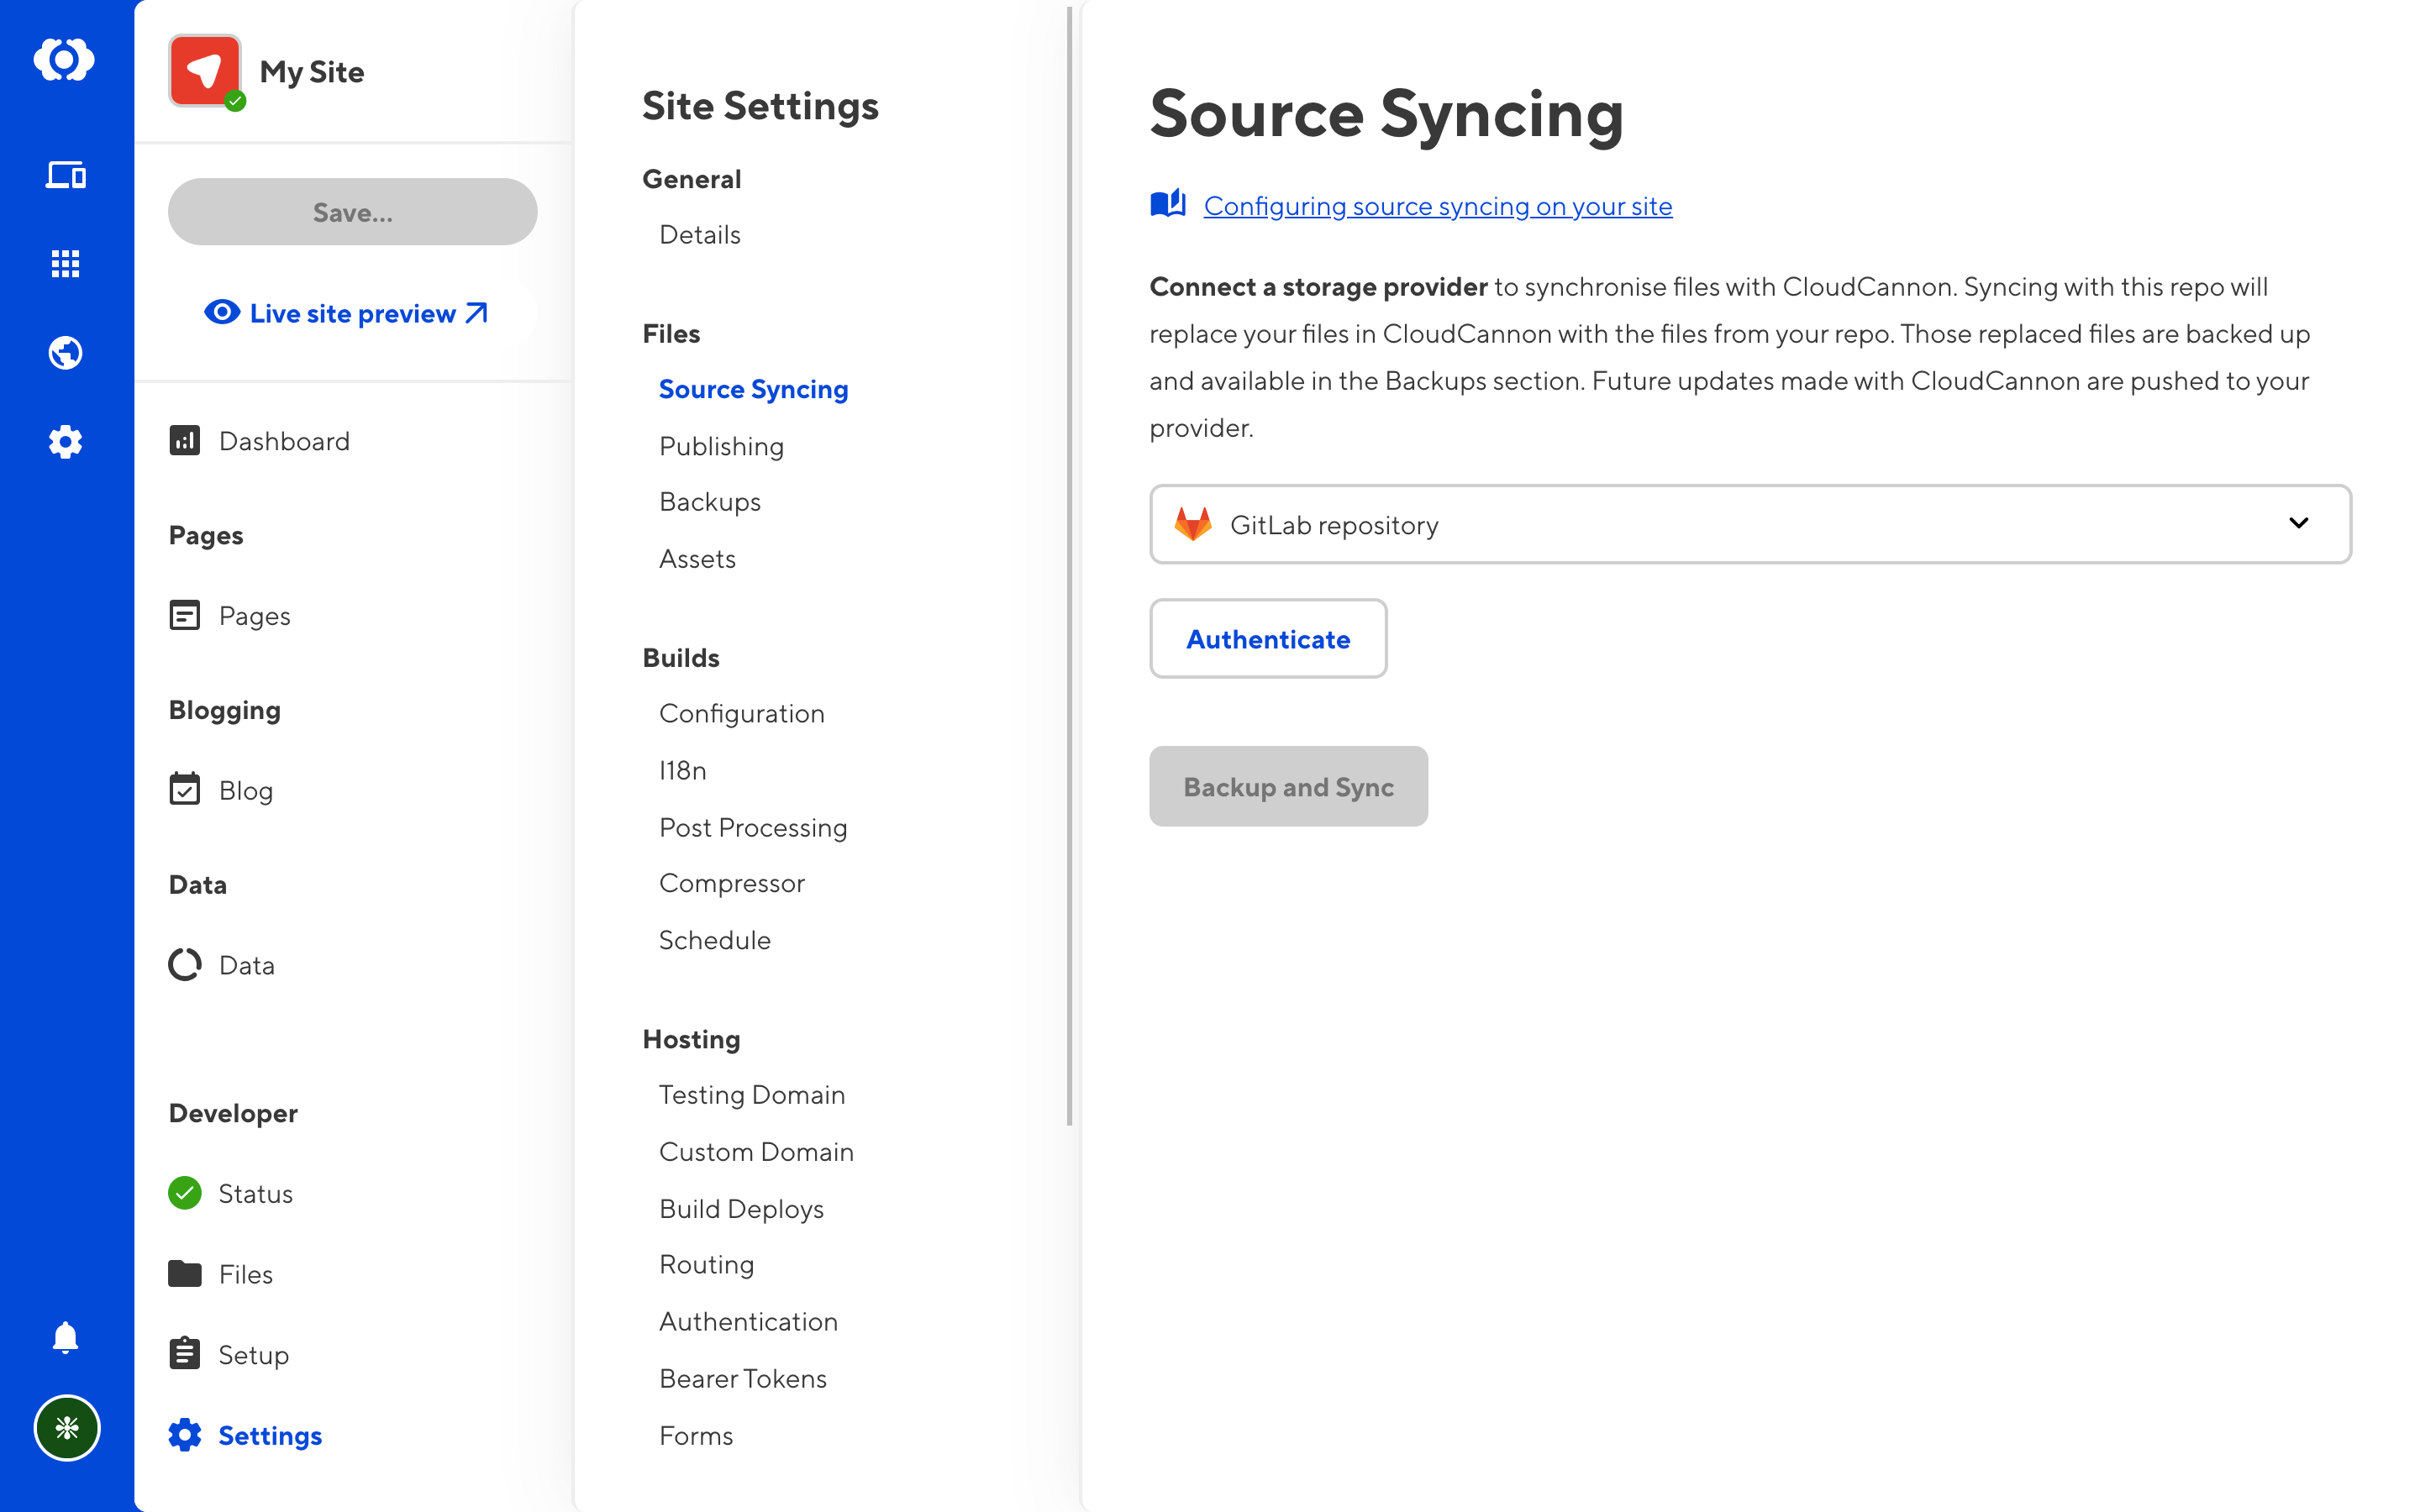
Task: Open the Files section
Action: coord(245,1272)
